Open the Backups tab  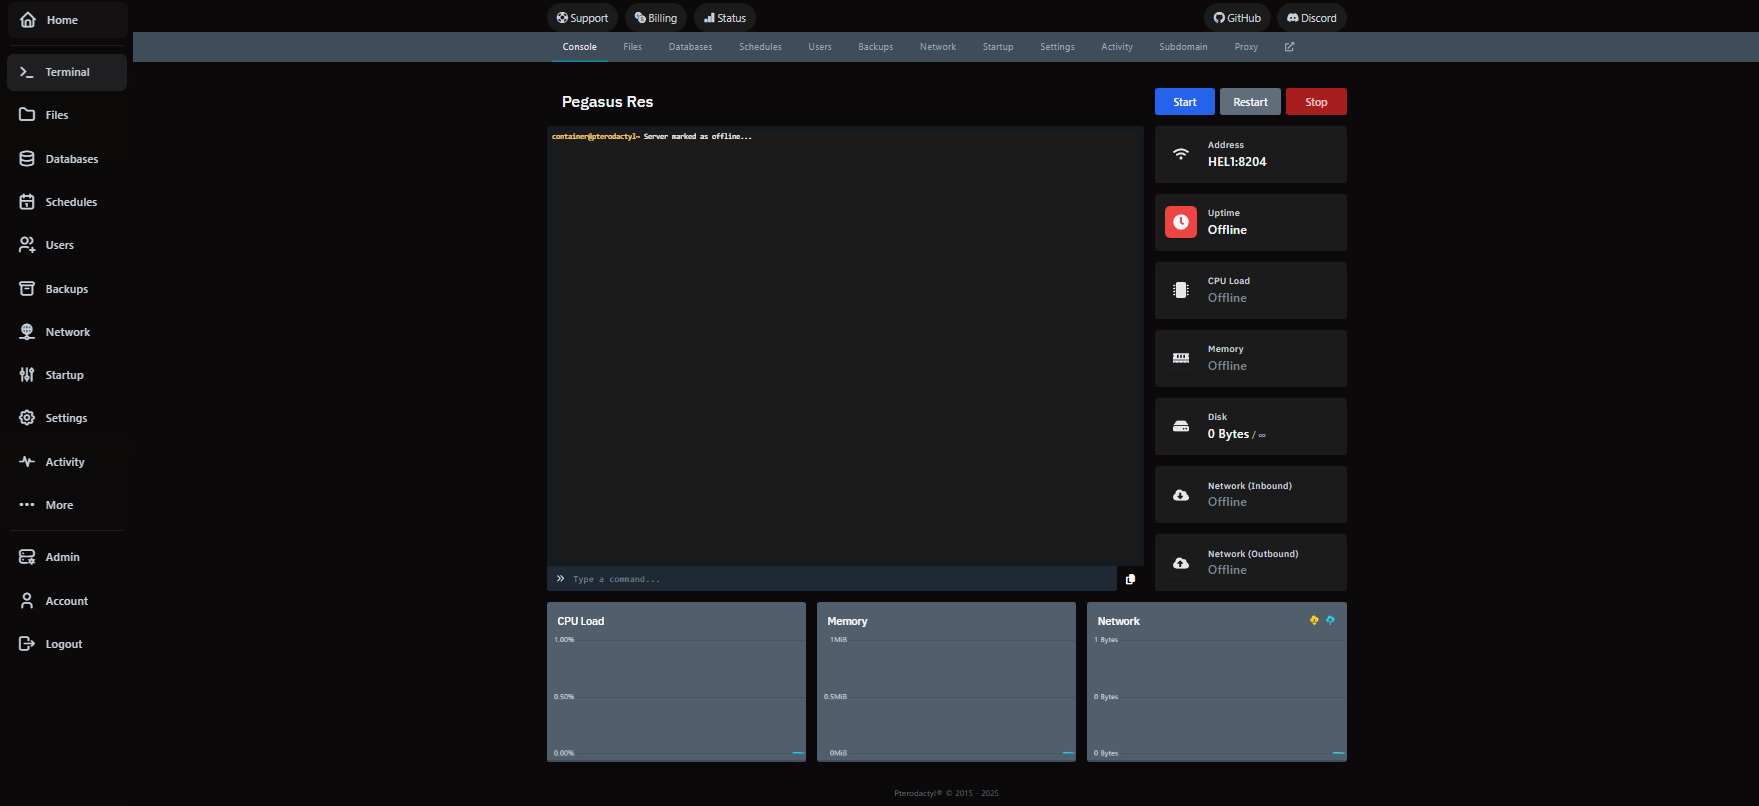pyautogui.click(x=876, y=47)
